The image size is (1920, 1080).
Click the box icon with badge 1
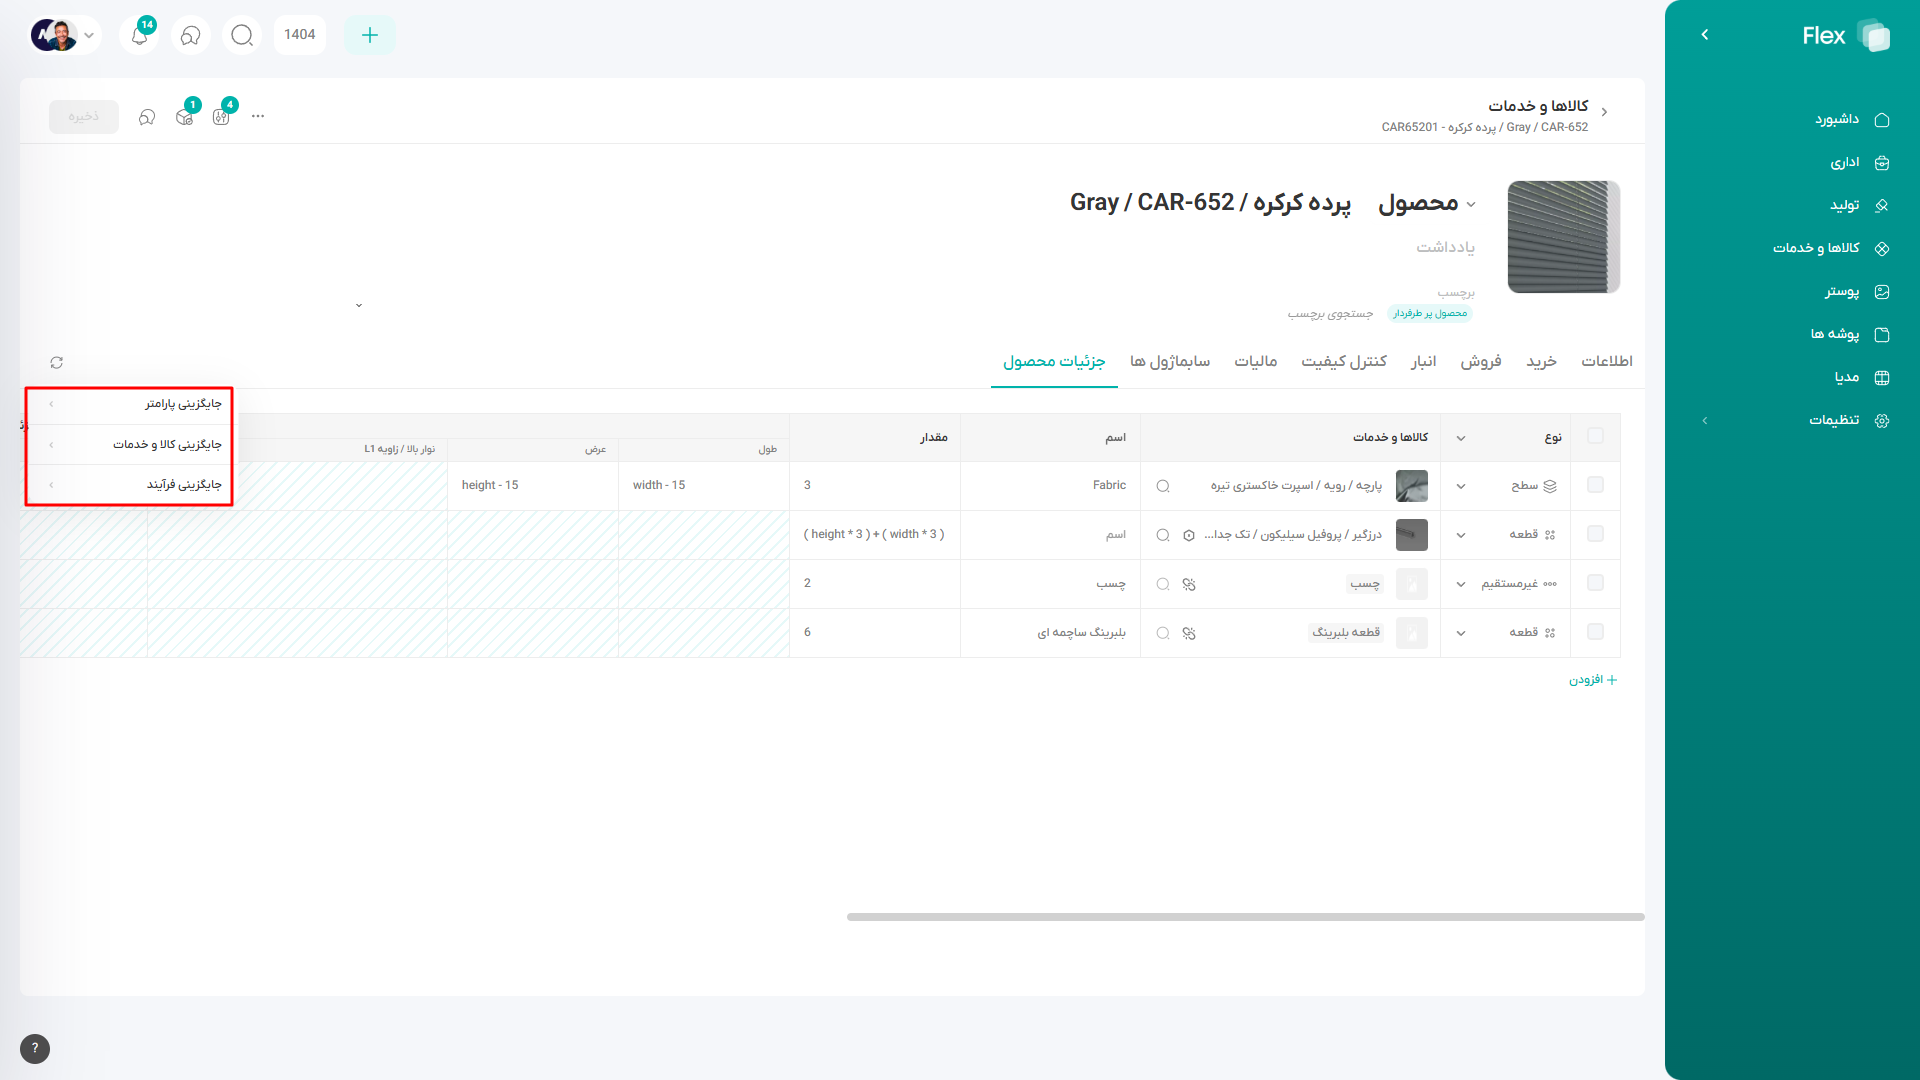(x=185, y=117)
